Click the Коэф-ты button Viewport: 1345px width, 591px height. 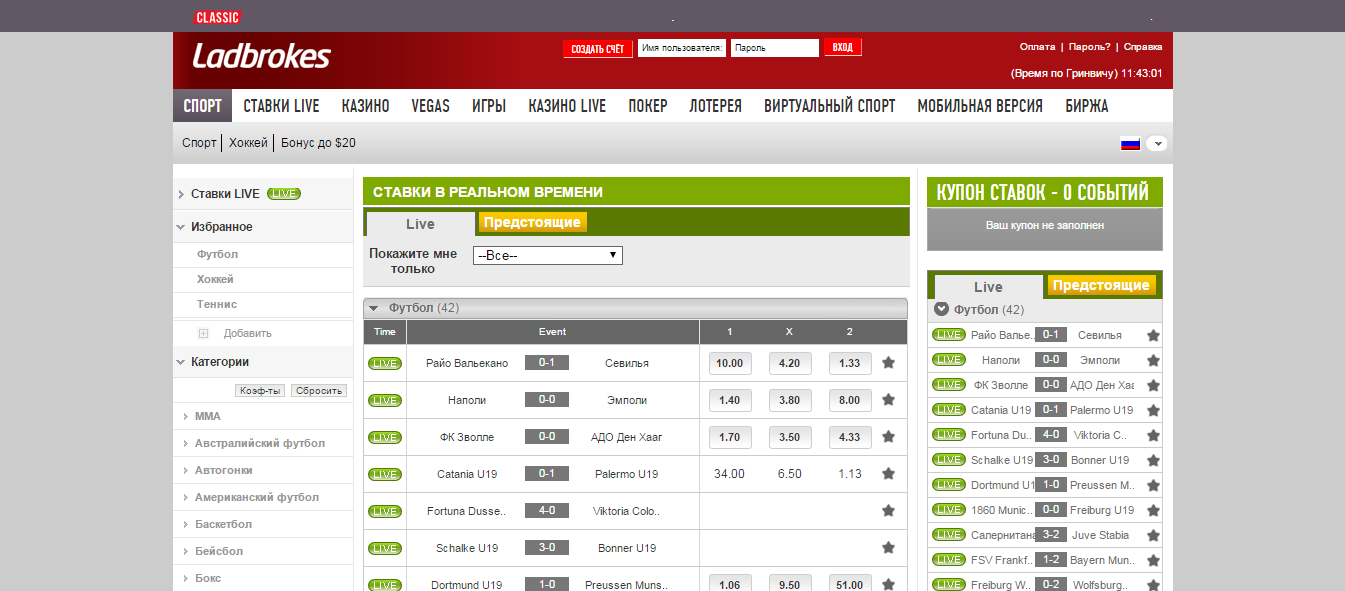click(260, 391)
